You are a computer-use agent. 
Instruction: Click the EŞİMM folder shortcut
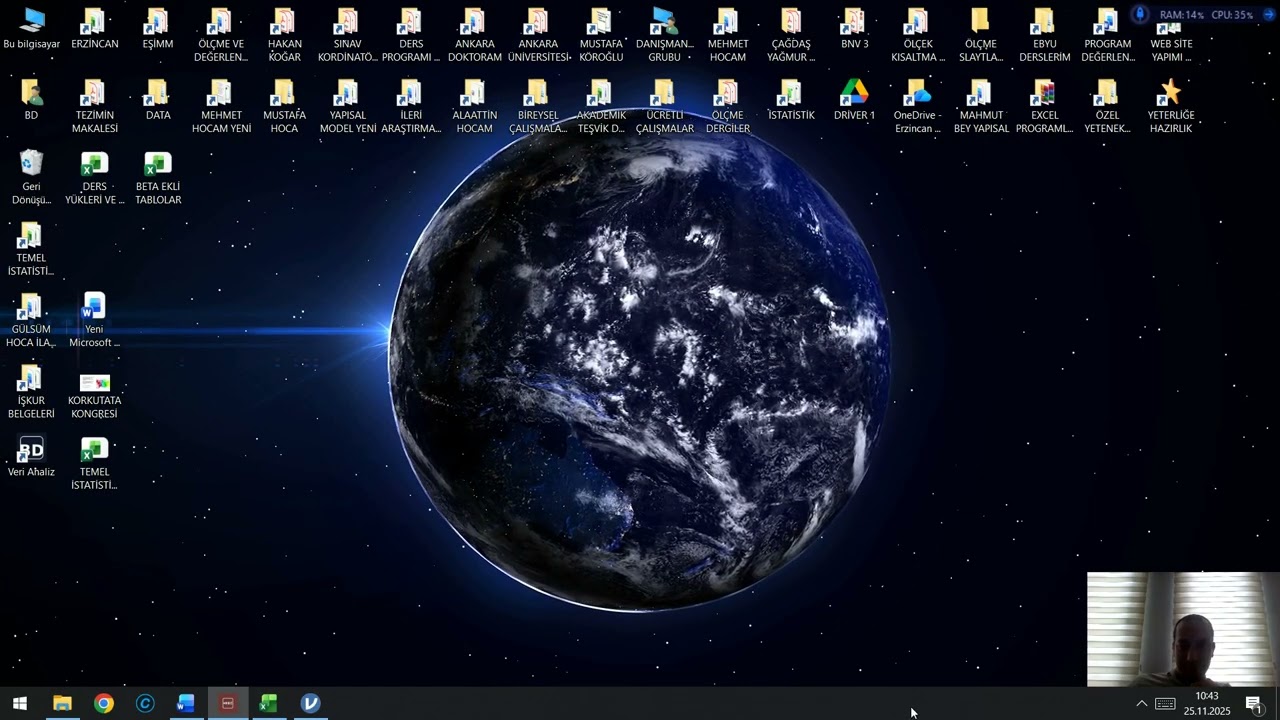[x=158, y=29]
